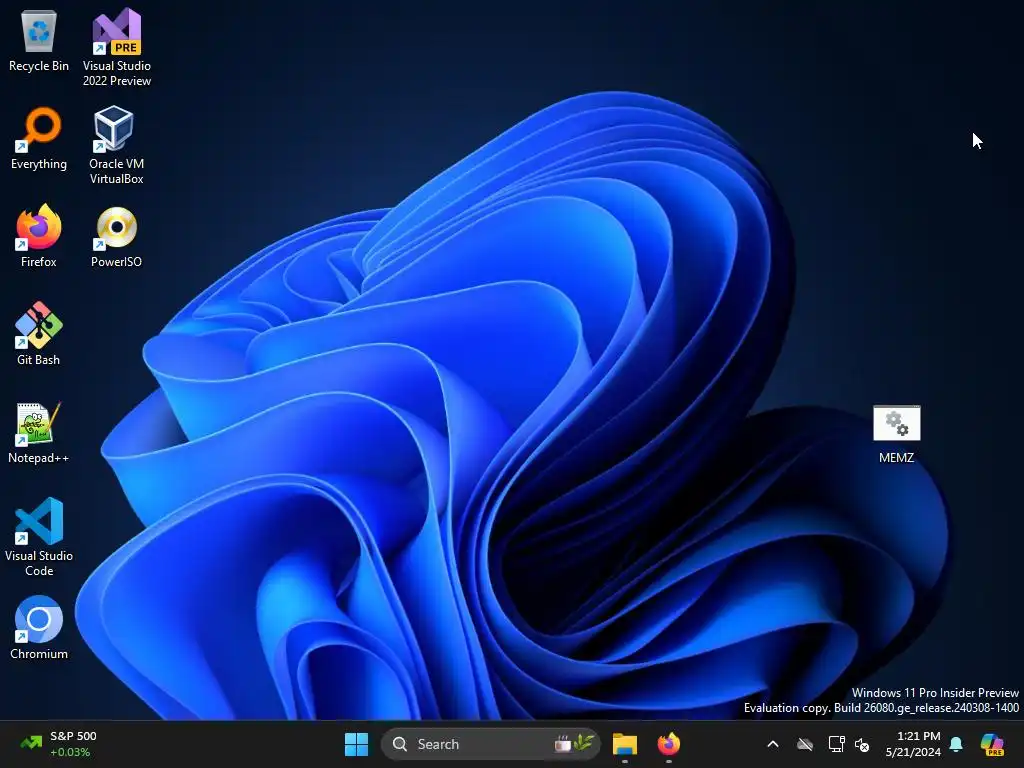1024x768 pixels.
Task: Click the Search highlight illustration in search box
Action: tap(574, 743)
